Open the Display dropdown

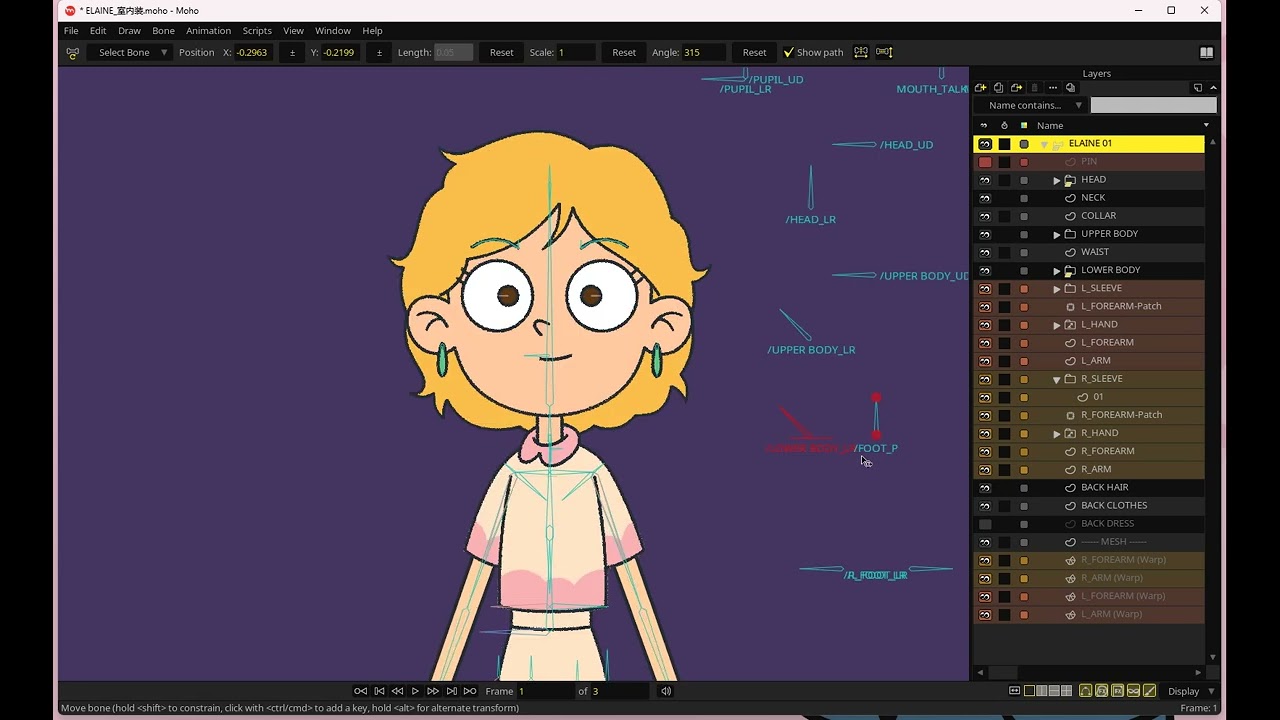[x=1190, y=691]
